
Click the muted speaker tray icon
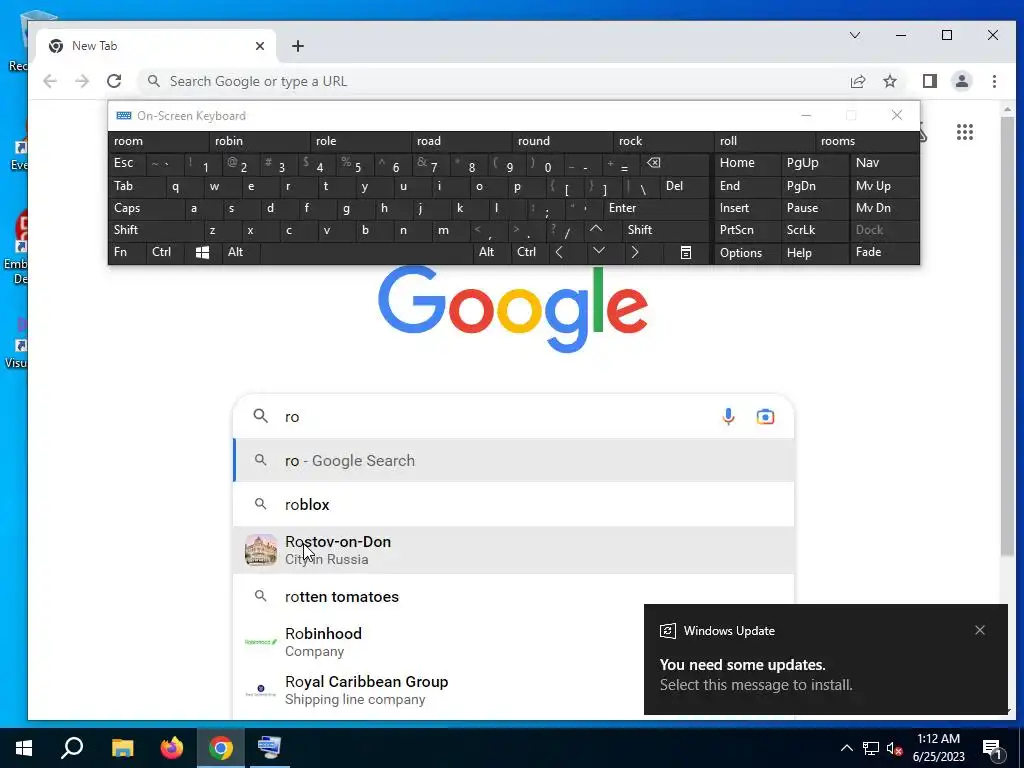[894, 748]
